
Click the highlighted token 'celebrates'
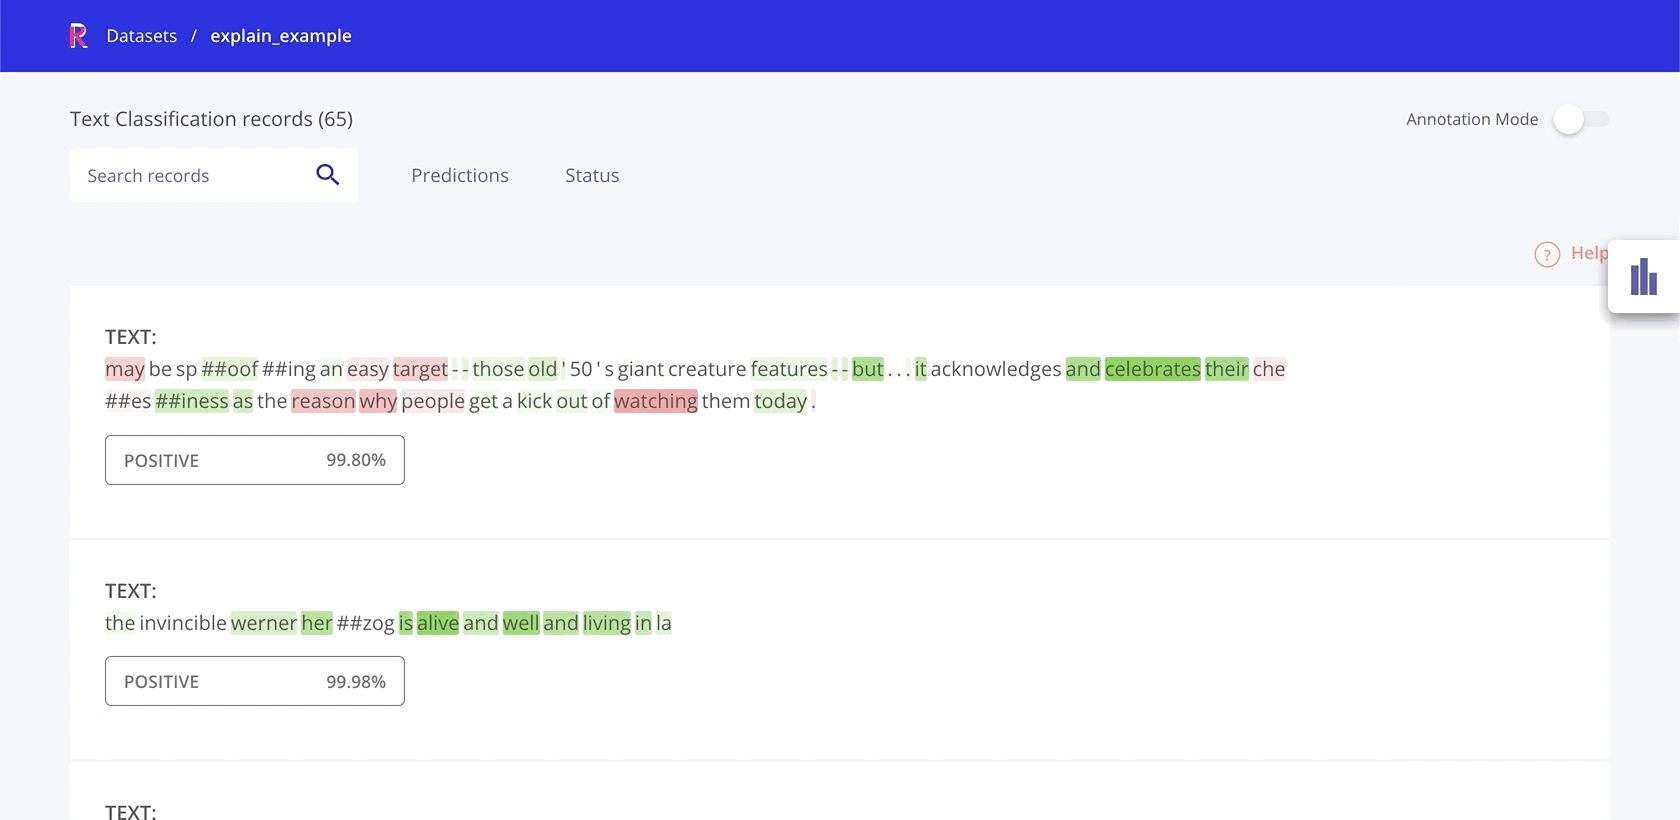click(1153, 369)
